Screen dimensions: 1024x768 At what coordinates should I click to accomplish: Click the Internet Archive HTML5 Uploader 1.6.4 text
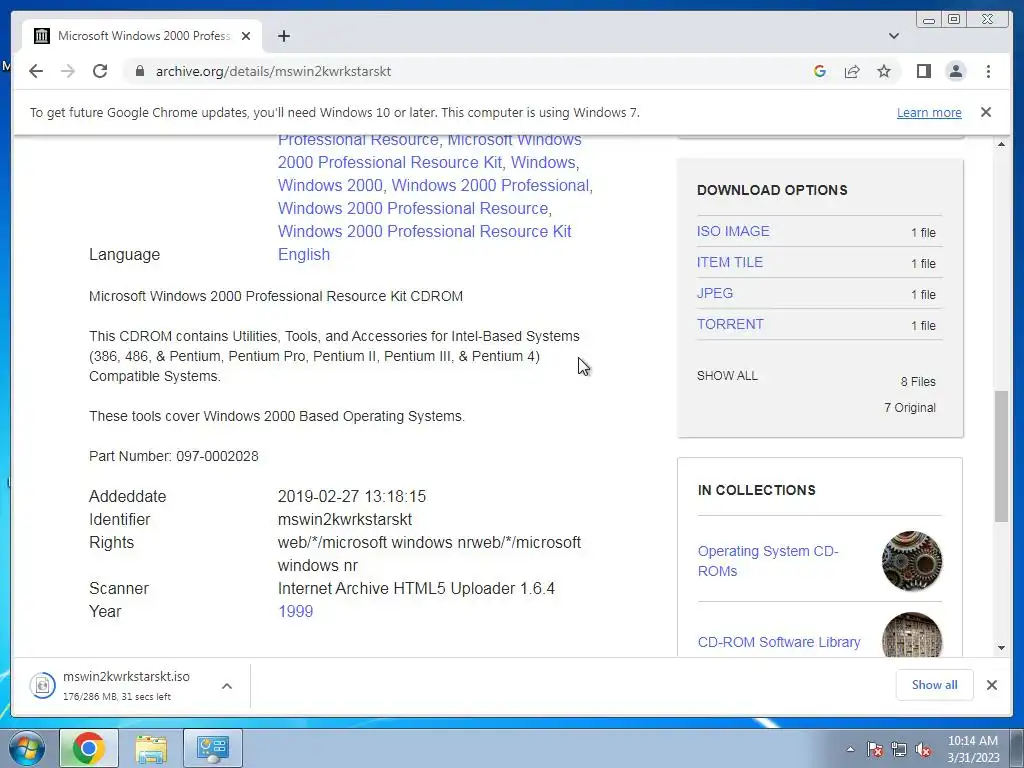(x=416, y=588)
